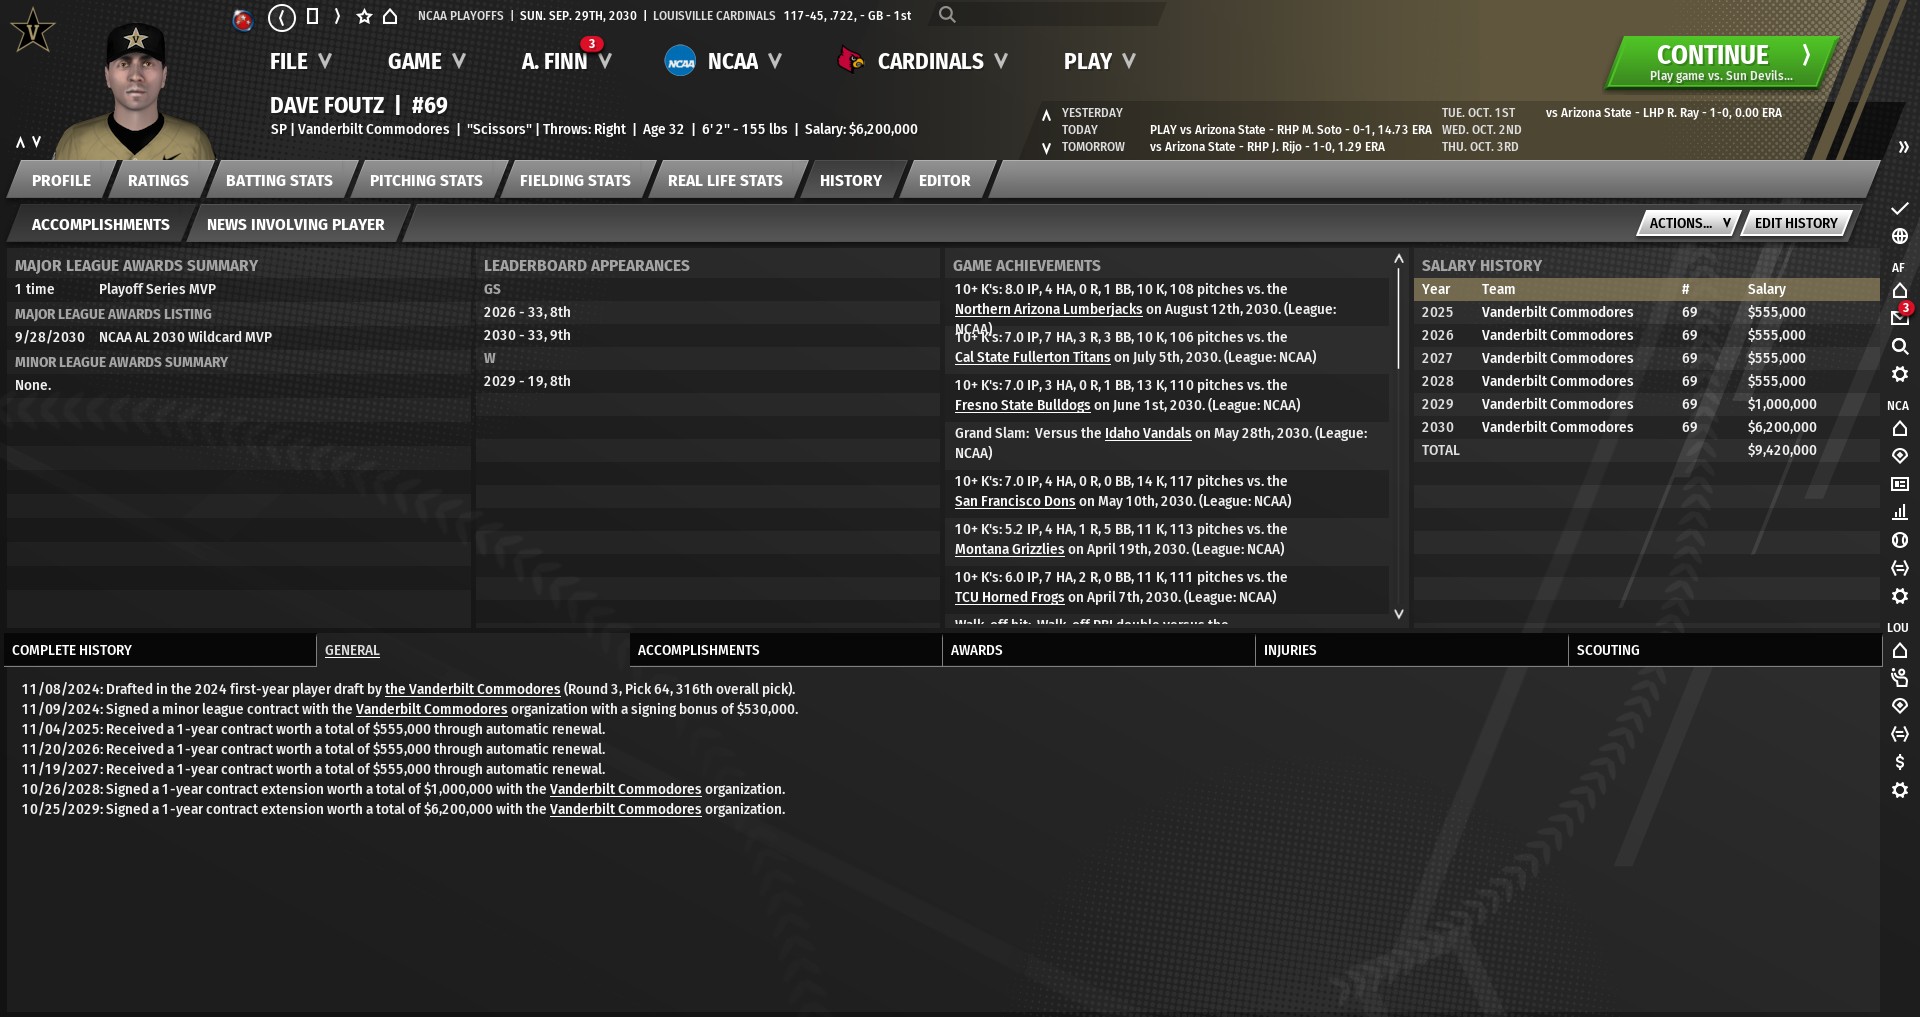This screenshot has width=1920, height=1017.
Task: Go back using circled left arrow
Action: 282,17
